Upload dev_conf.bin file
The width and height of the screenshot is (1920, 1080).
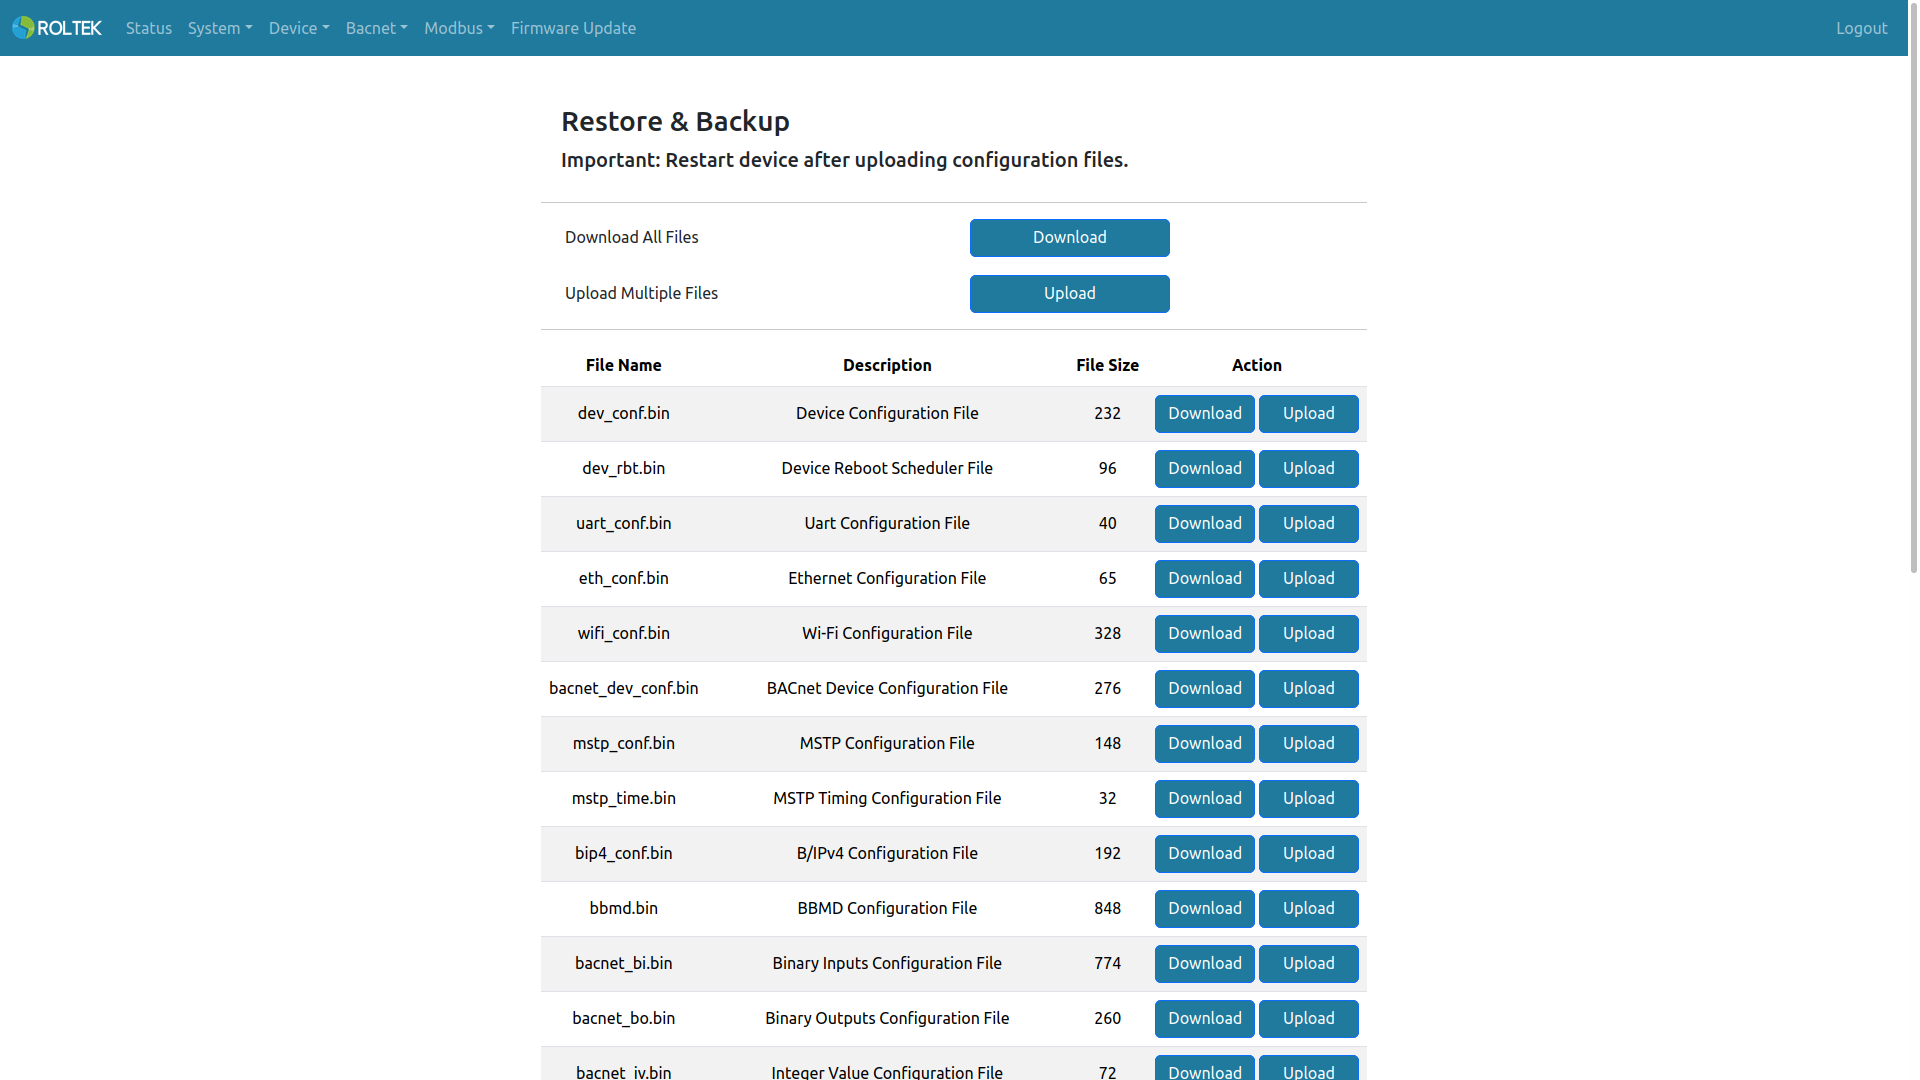pyautogui.click(x=1308, y=414)
